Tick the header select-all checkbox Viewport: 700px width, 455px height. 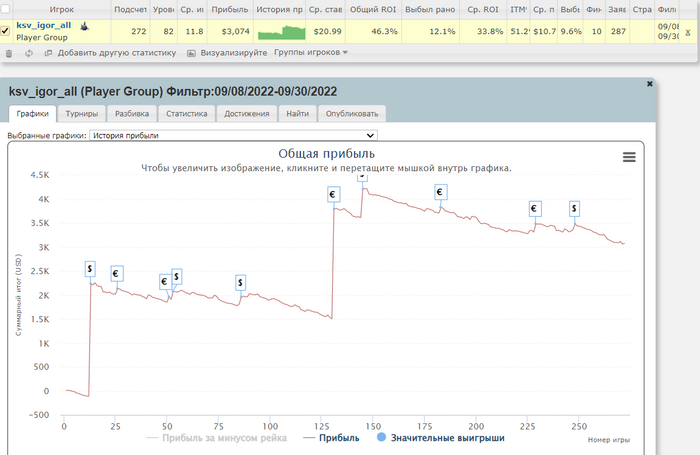point(5,9)
